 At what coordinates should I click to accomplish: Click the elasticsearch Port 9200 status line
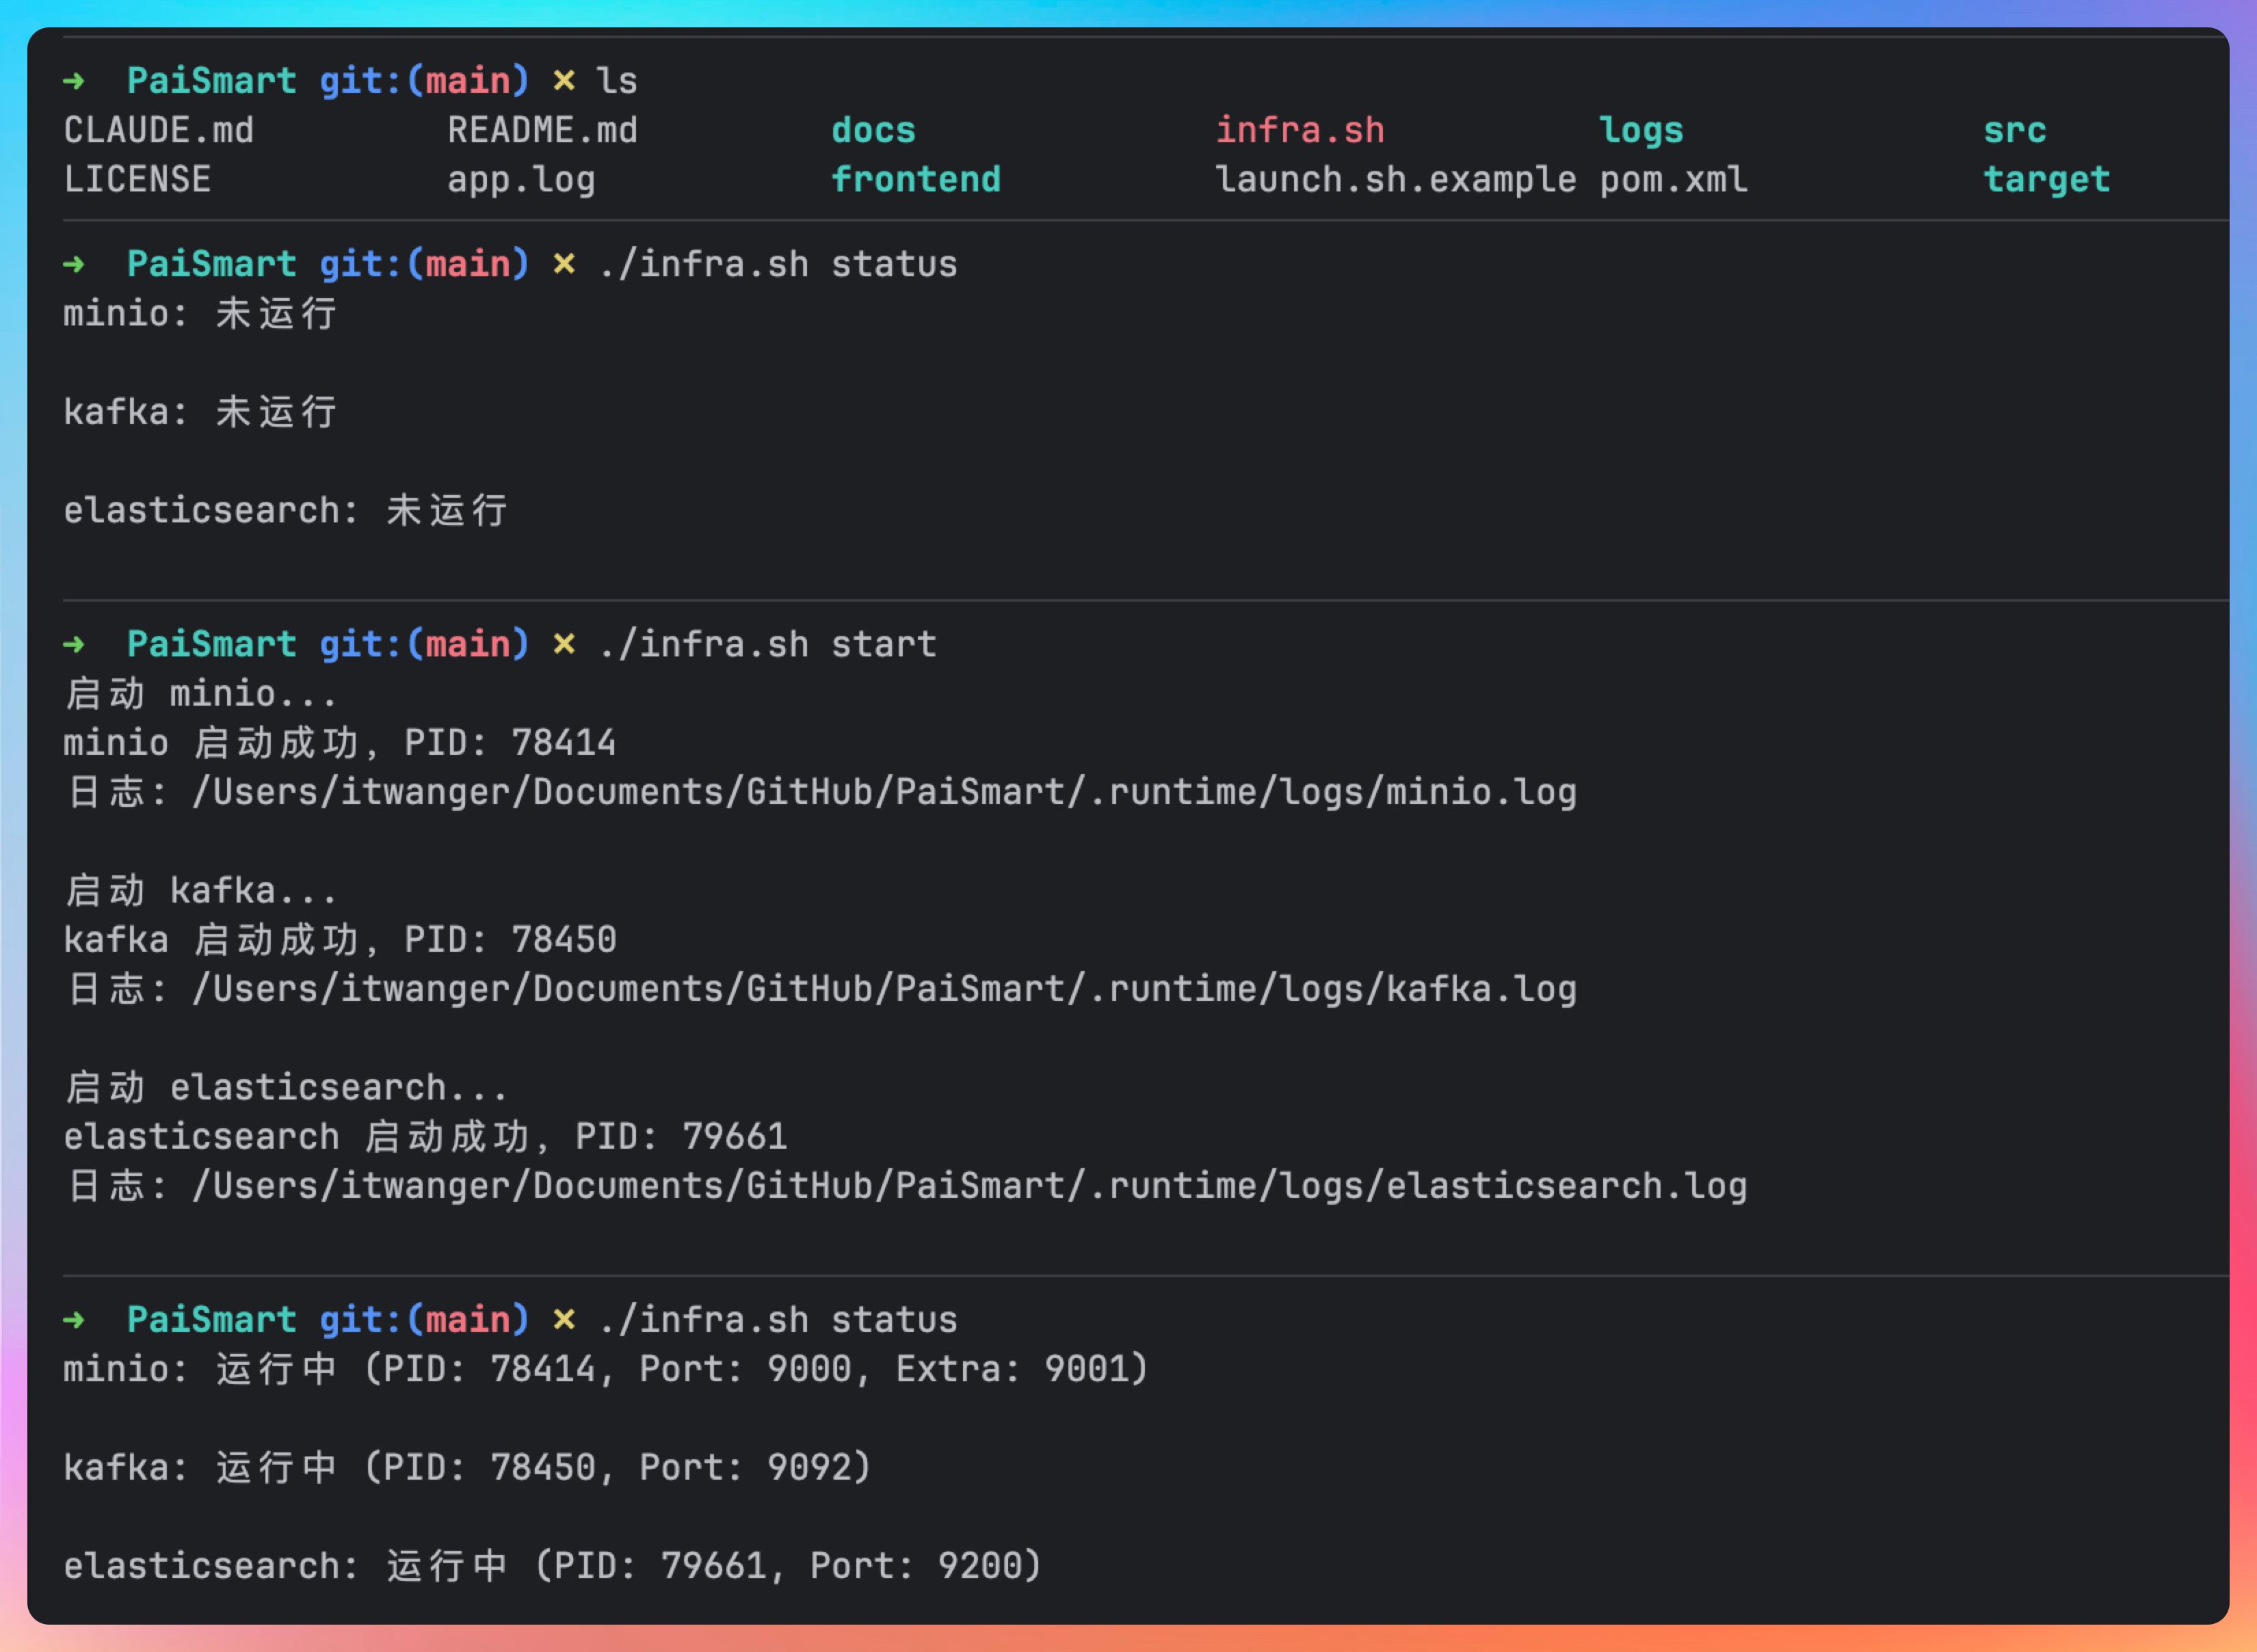(x=552, y=1565)
